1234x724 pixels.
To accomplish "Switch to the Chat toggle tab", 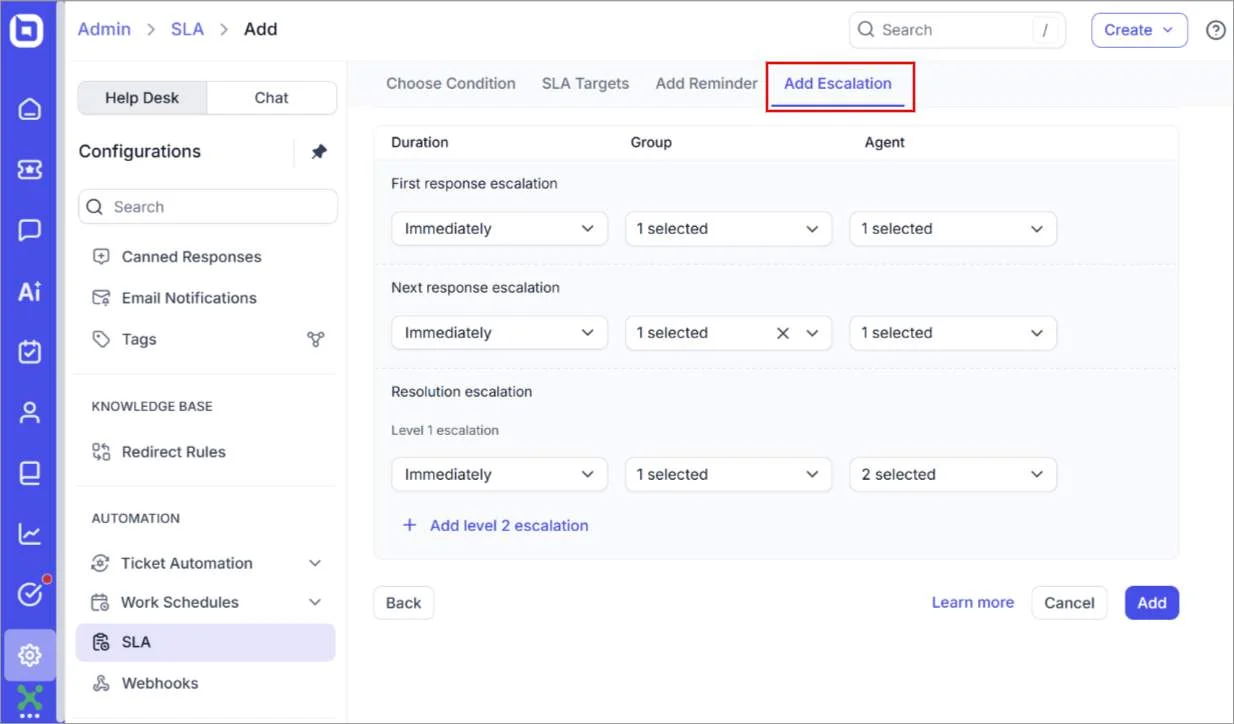I will click(x=271, y=97).
